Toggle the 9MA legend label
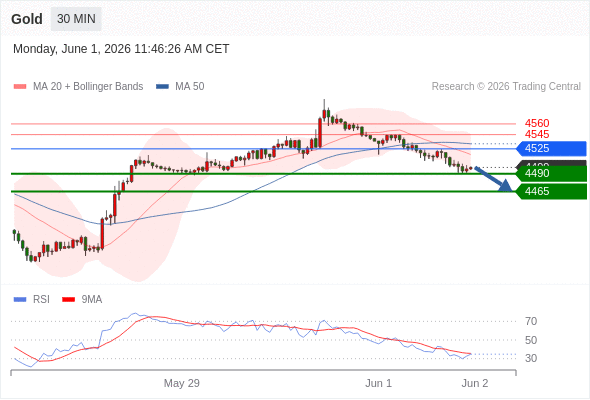This screenshot has height=400, width=590. [92, 300]
